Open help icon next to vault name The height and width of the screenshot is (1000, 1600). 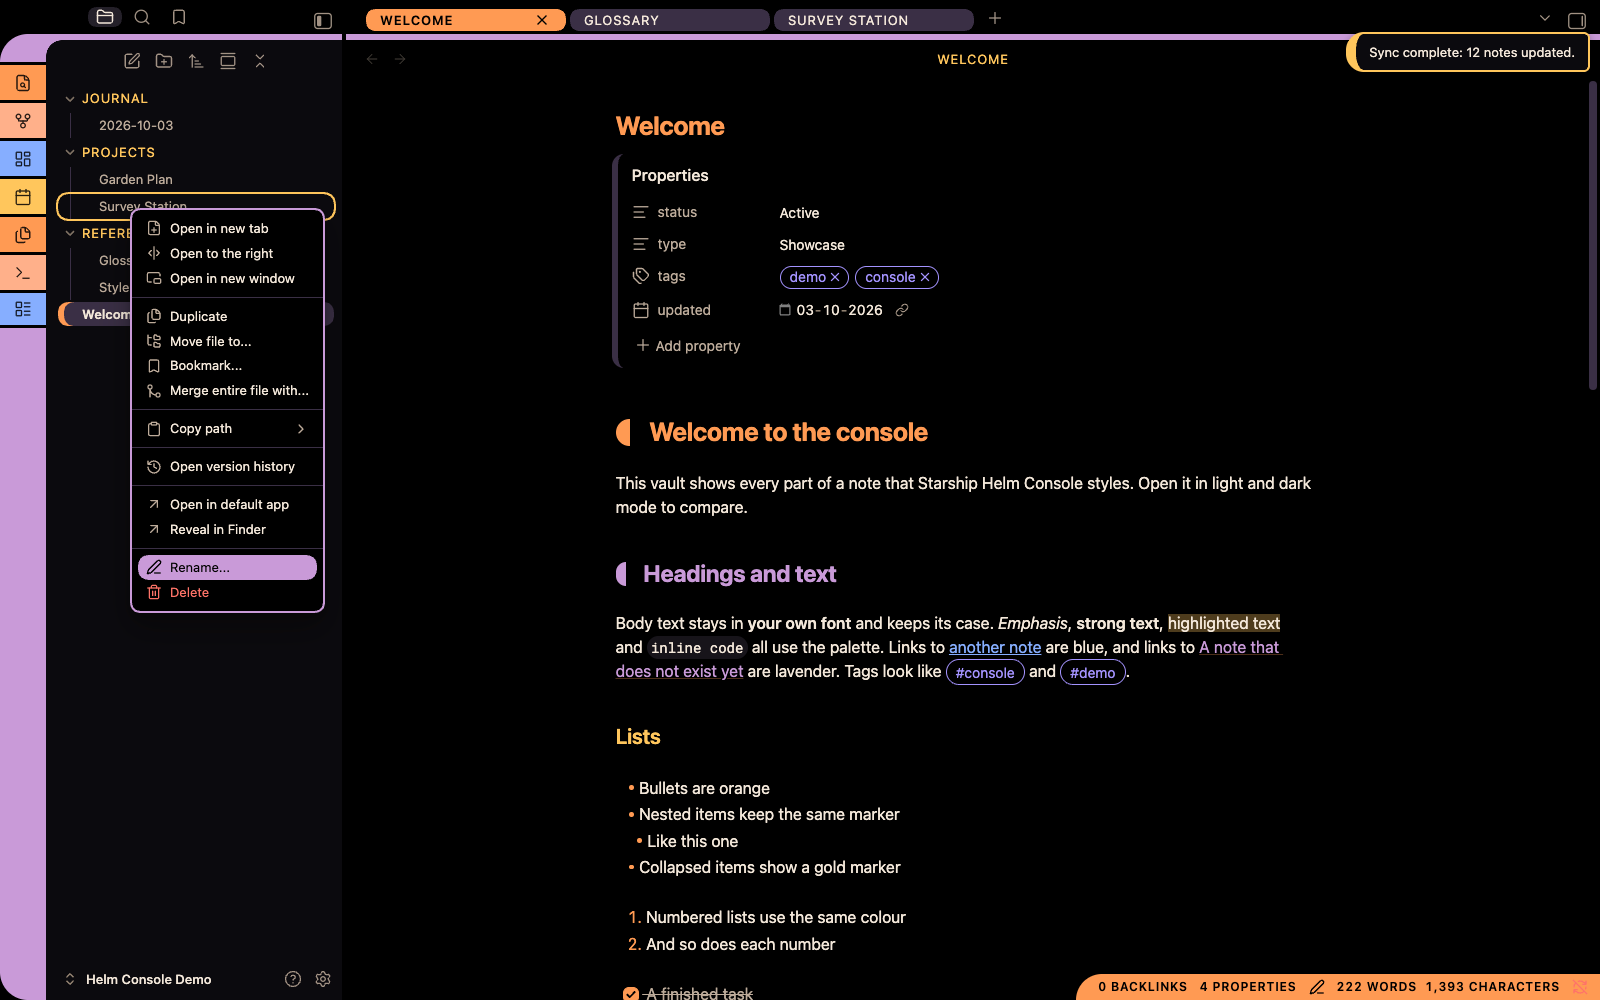tap(293, 979)
